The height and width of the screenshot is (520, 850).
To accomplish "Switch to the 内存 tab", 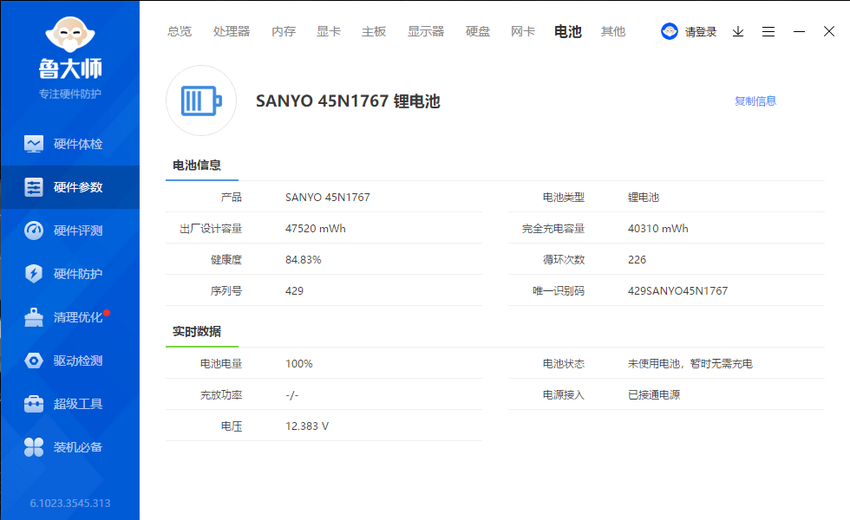I will coord(284,31).
